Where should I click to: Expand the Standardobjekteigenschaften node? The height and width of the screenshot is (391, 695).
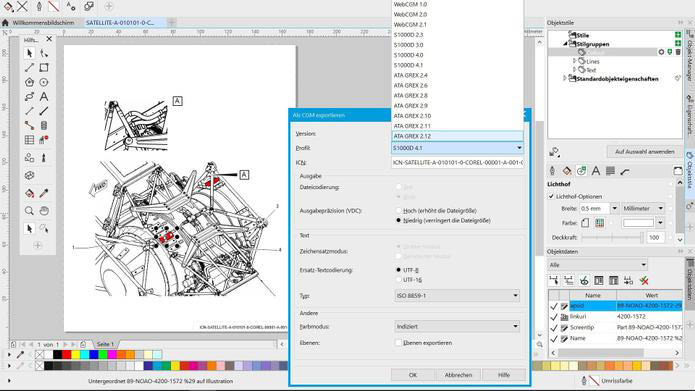tap(565, 78)
